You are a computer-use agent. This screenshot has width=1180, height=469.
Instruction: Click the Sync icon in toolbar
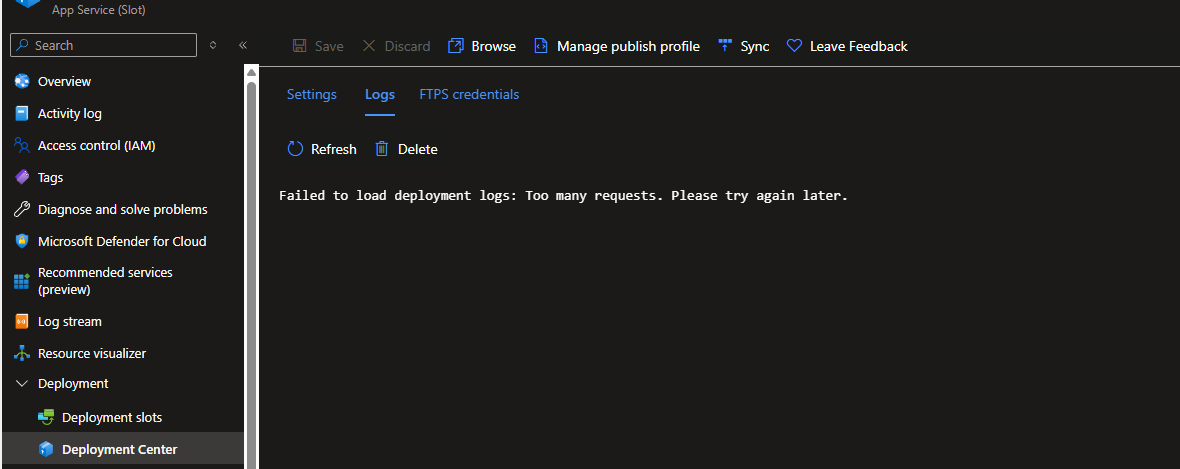725,46
